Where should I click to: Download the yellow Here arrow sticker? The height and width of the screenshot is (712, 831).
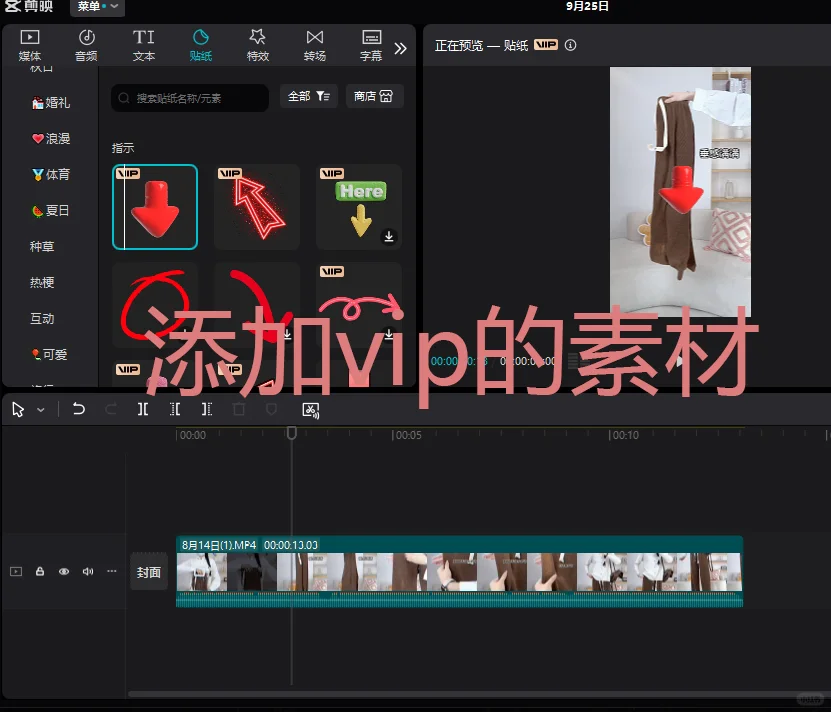tap(389, 238)
